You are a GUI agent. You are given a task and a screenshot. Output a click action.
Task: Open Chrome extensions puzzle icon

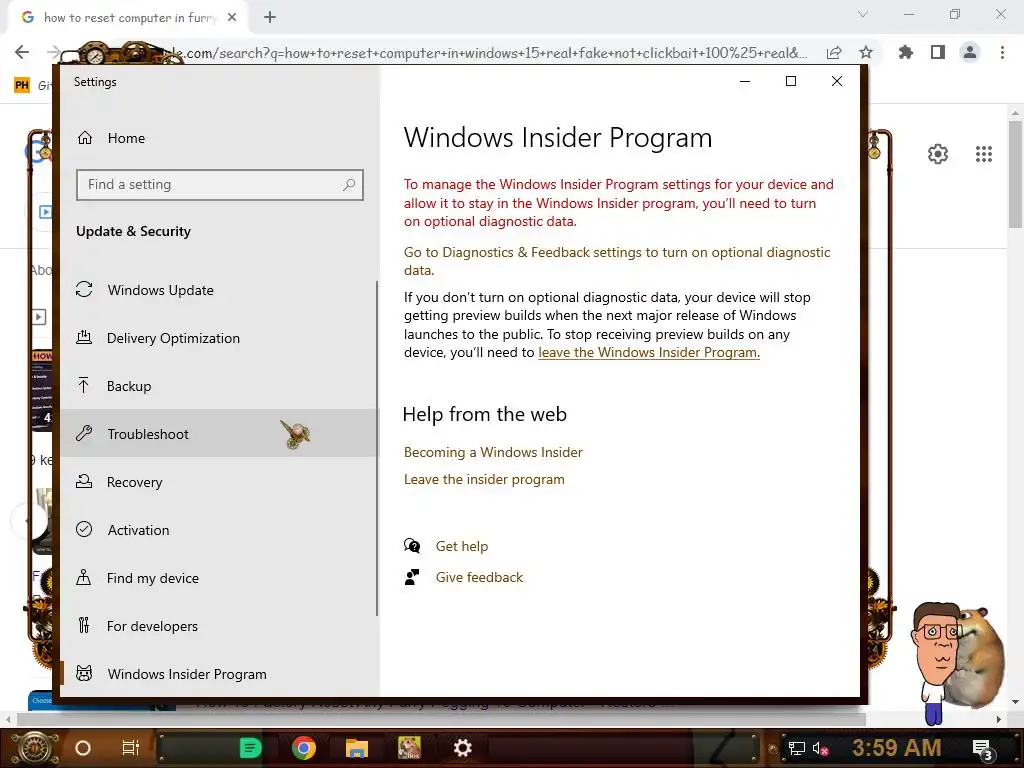[x=905, y=52]
